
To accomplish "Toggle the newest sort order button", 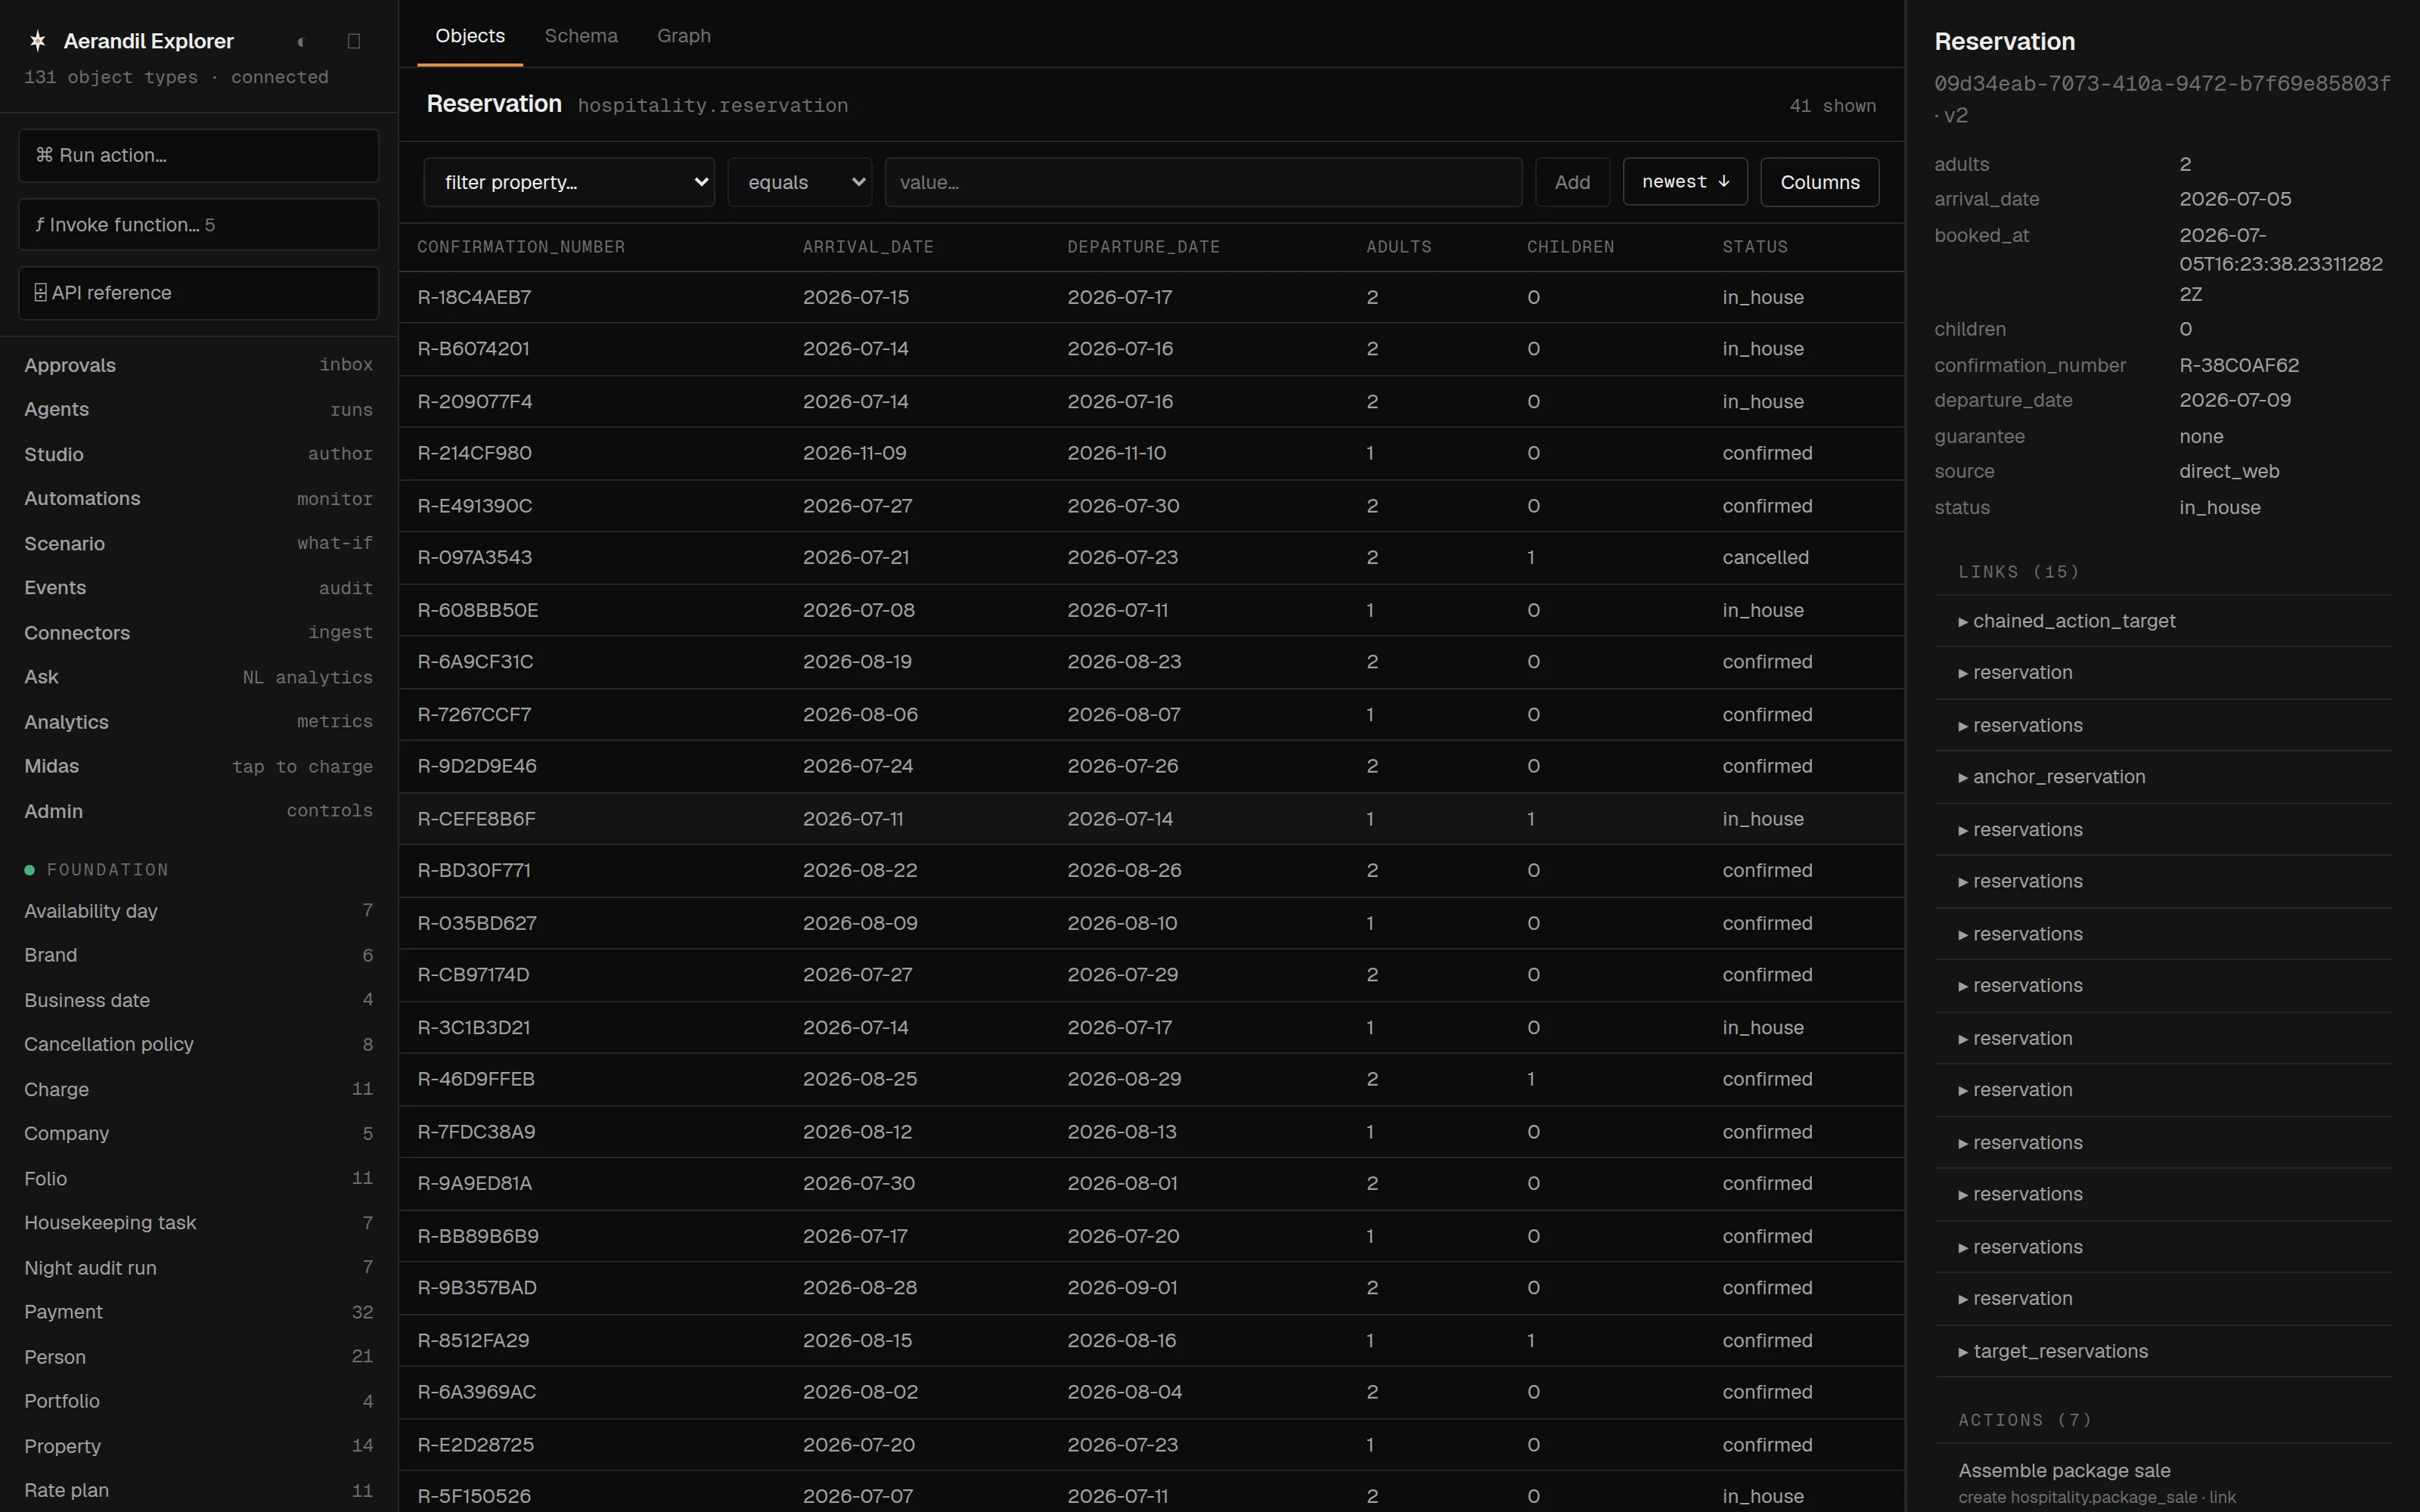I will click(x=1685, y=181).
